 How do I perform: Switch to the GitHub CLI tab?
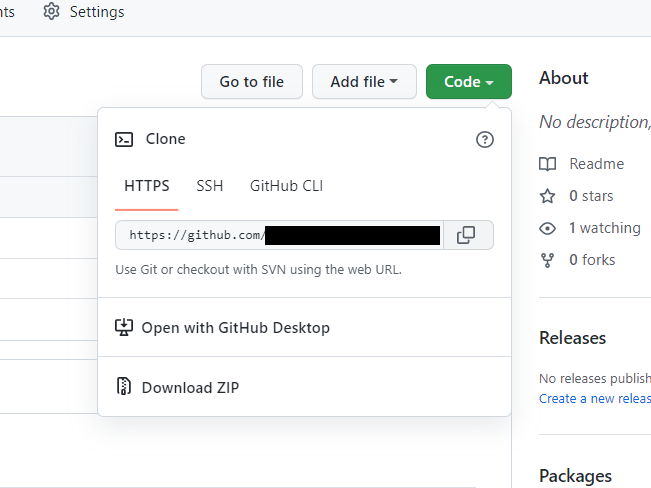(x=286, y=186)
